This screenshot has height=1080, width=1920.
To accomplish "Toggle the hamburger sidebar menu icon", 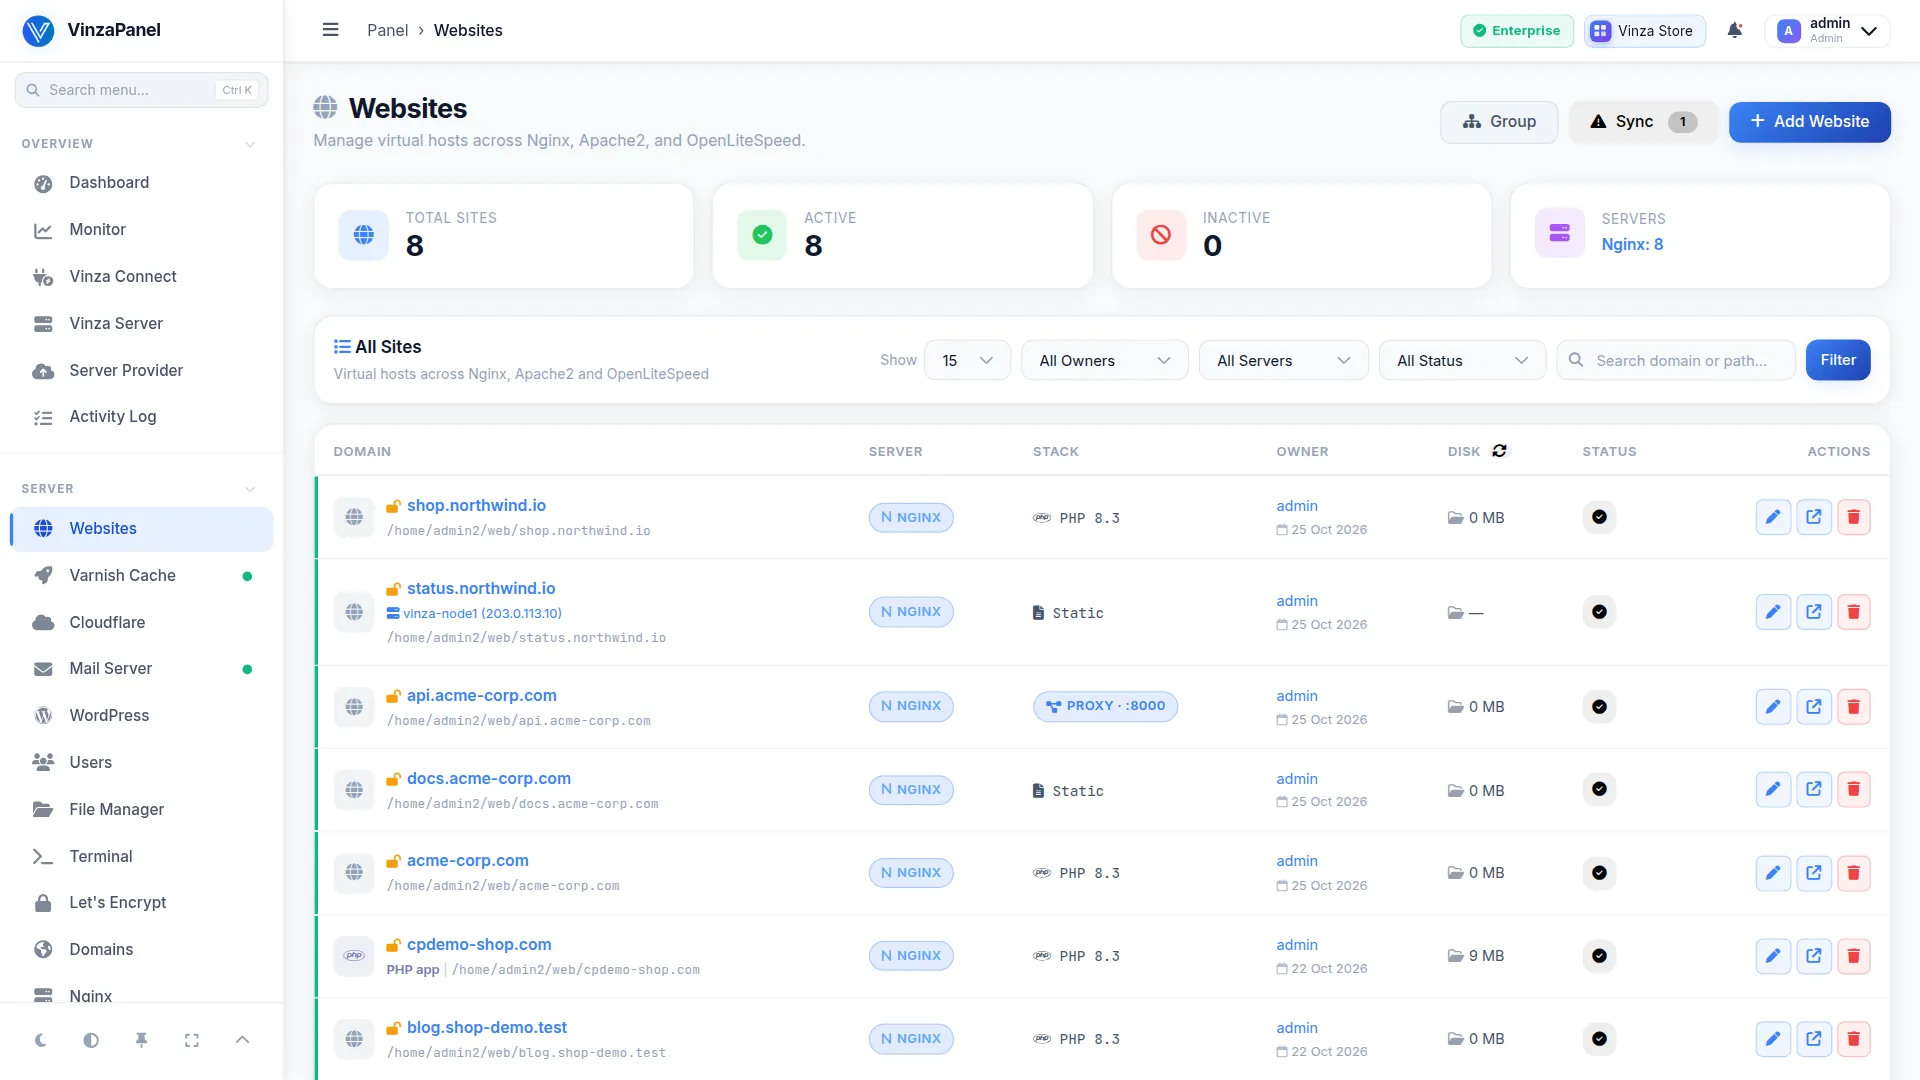I will (x=330, y=30).
